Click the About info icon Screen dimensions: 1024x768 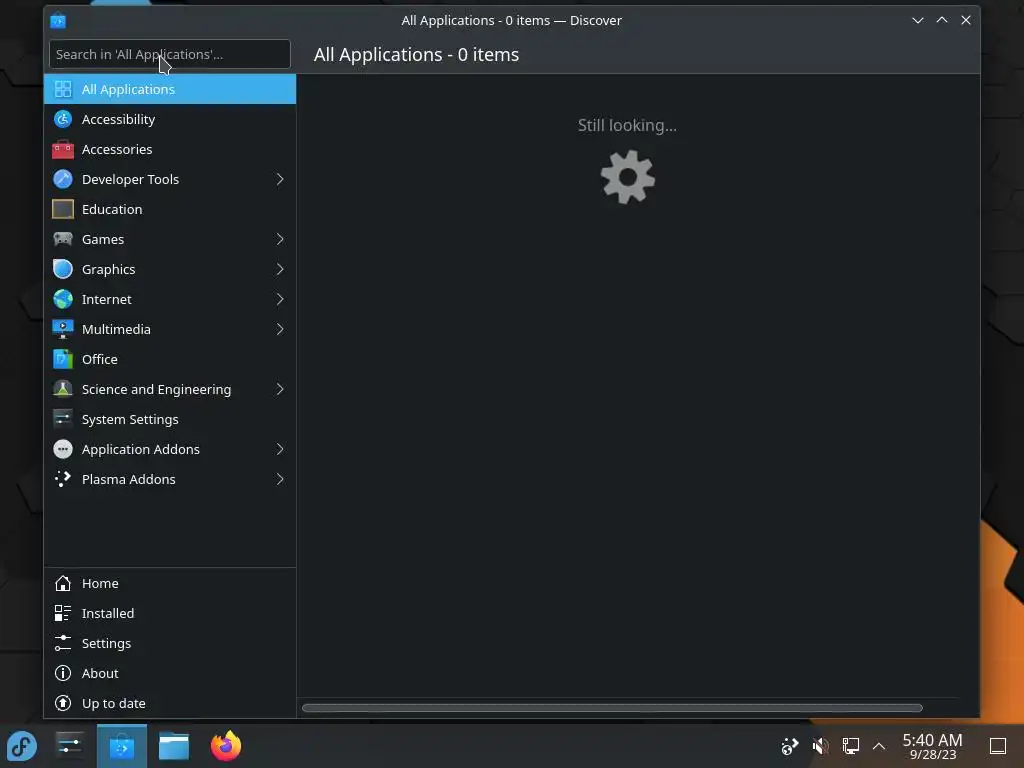tap(63, 673)
